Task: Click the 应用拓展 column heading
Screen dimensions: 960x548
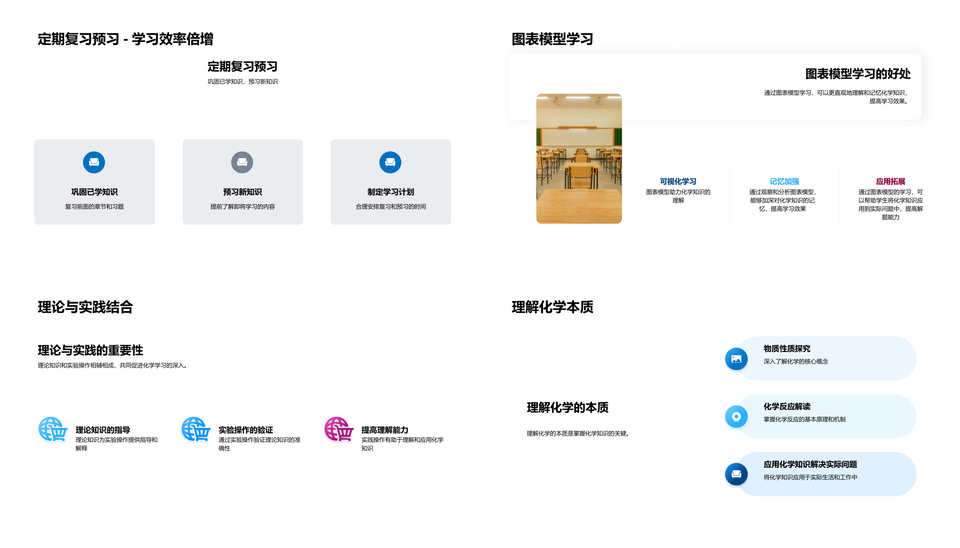Action: tap(890, 182)
